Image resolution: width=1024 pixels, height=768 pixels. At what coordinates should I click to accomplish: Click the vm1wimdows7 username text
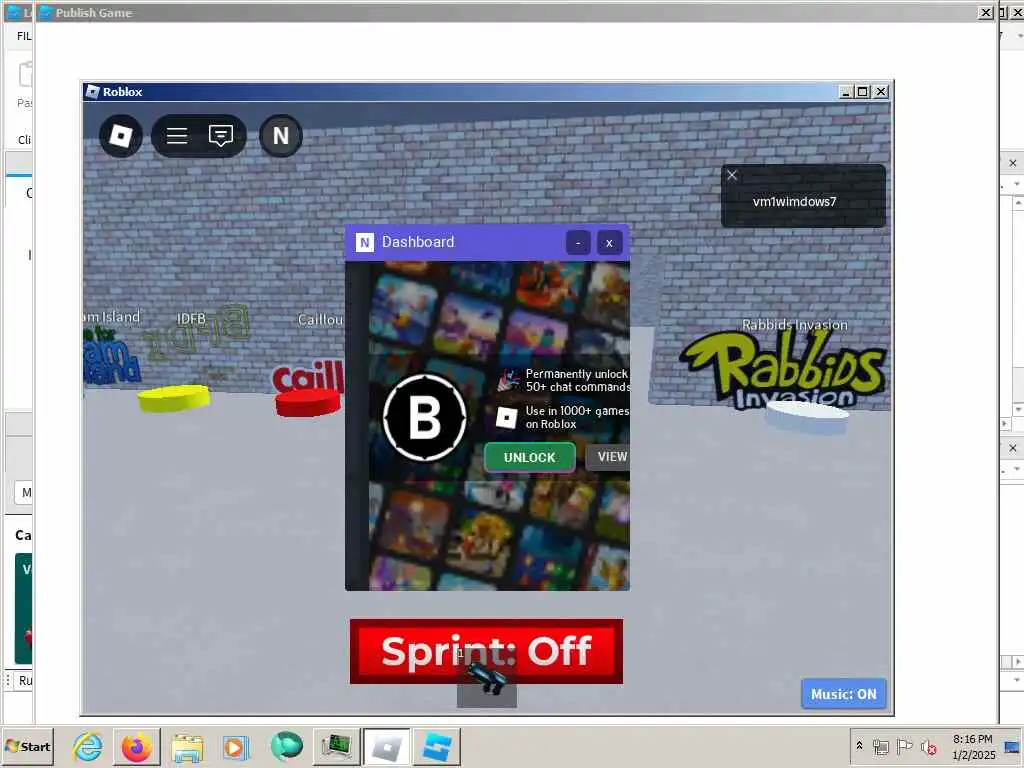coord(794,201)
